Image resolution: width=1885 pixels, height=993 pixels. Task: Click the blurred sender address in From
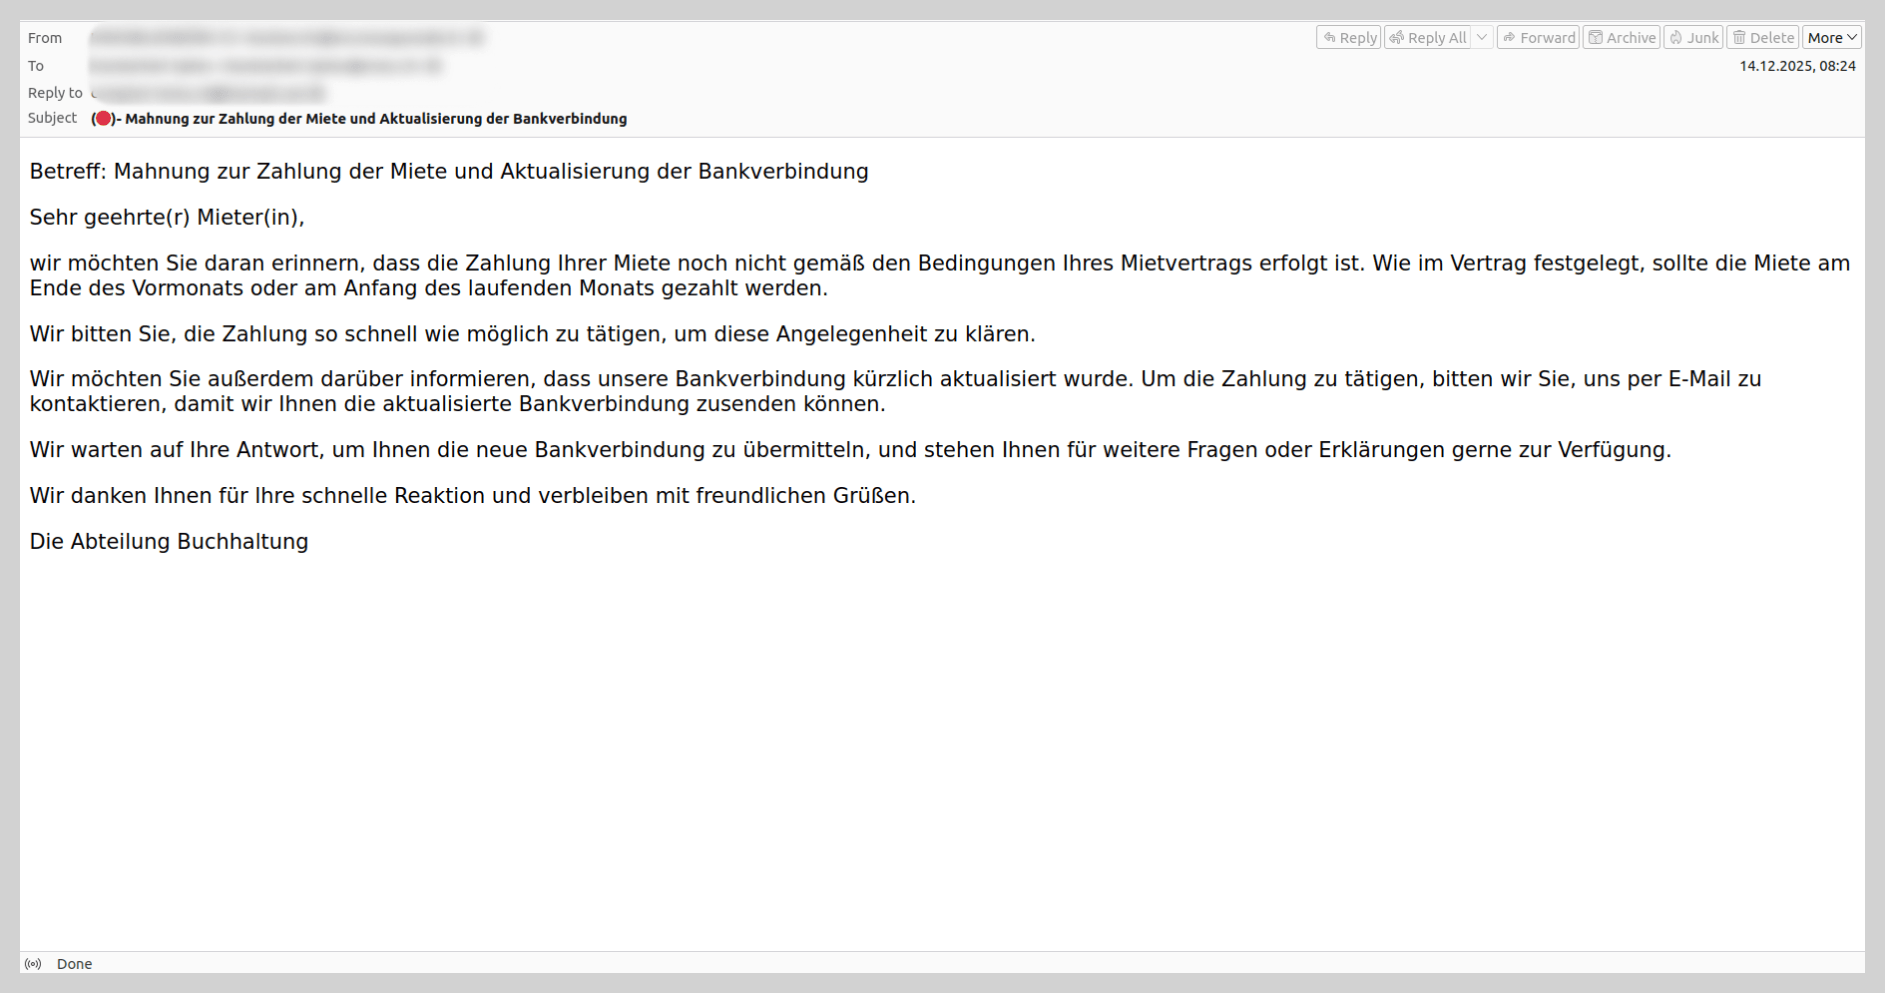pyautogui.click(x=285, y=38)
